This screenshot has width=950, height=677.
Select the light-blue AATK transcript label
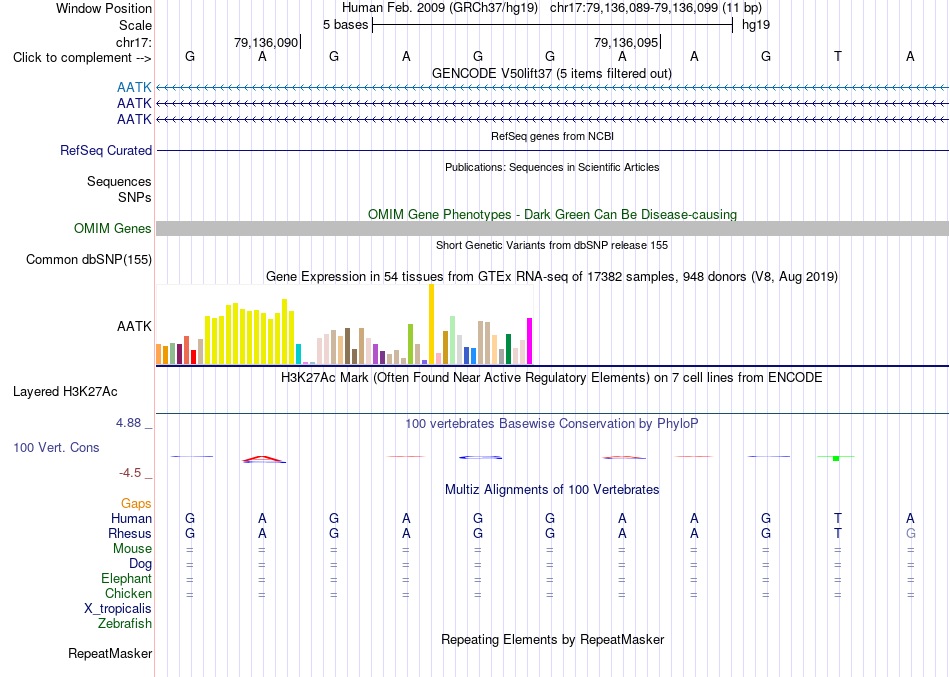click(134, 88)
